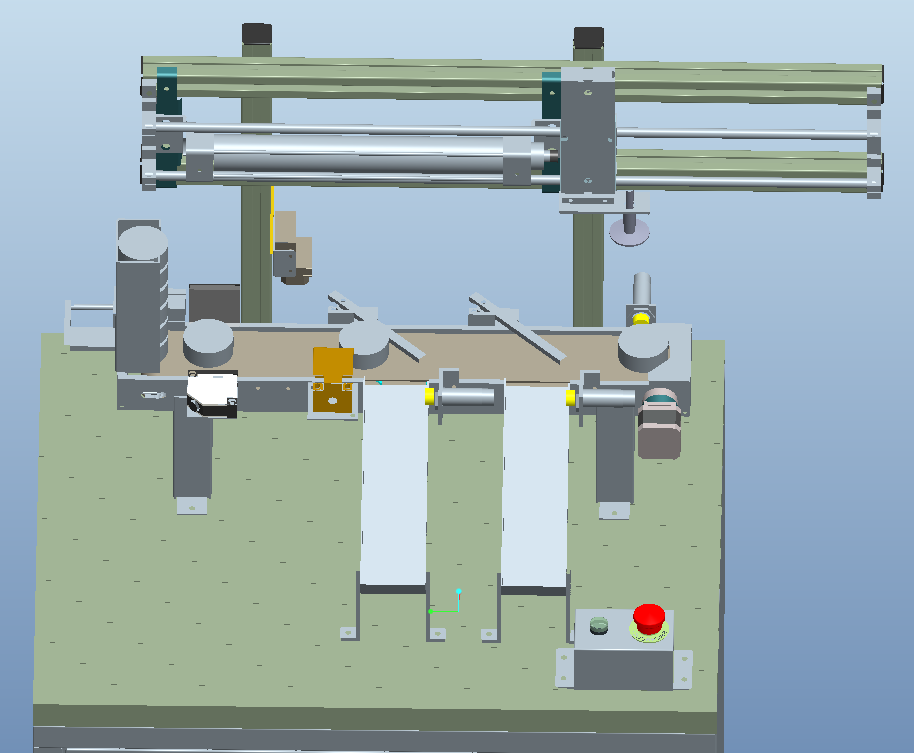Viewport: 914px width, 753px height.
Task: Pick the teal bracket on left gantry end
Action: coord(167,126)
